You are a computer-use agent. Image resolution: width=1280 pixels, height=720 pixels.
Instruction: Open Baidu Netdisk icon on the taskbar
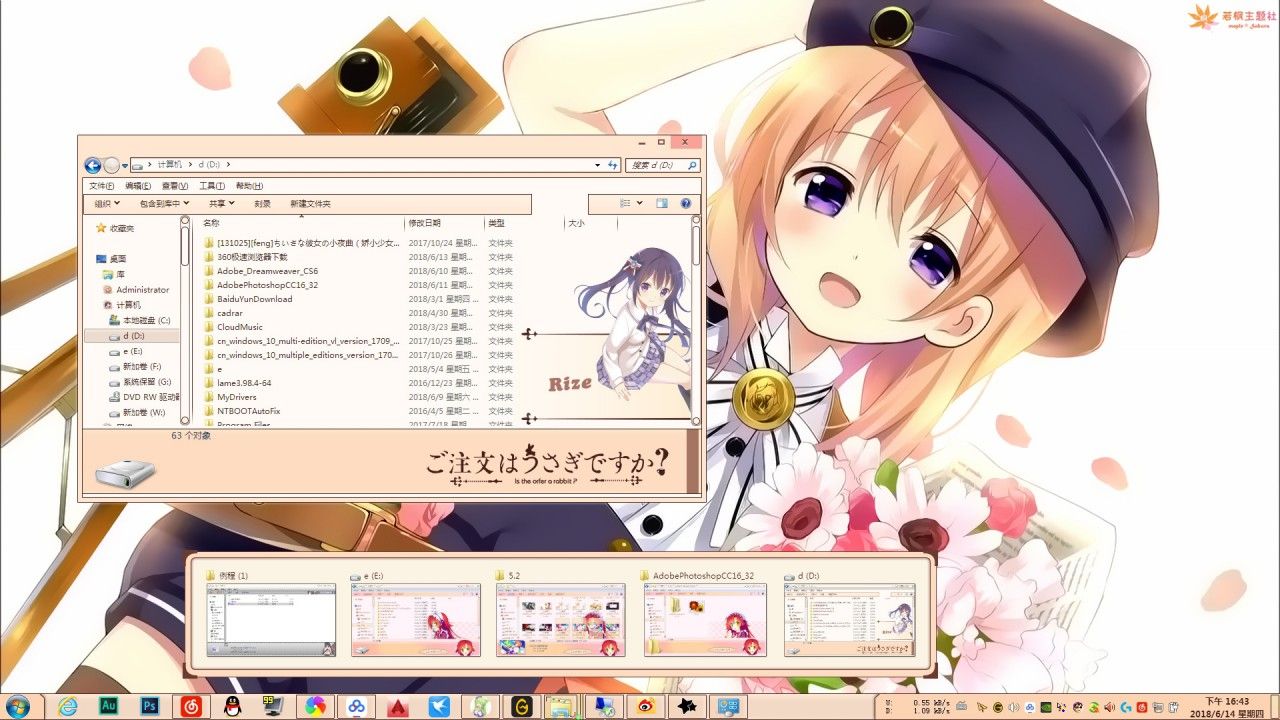(x=356, y=707)
